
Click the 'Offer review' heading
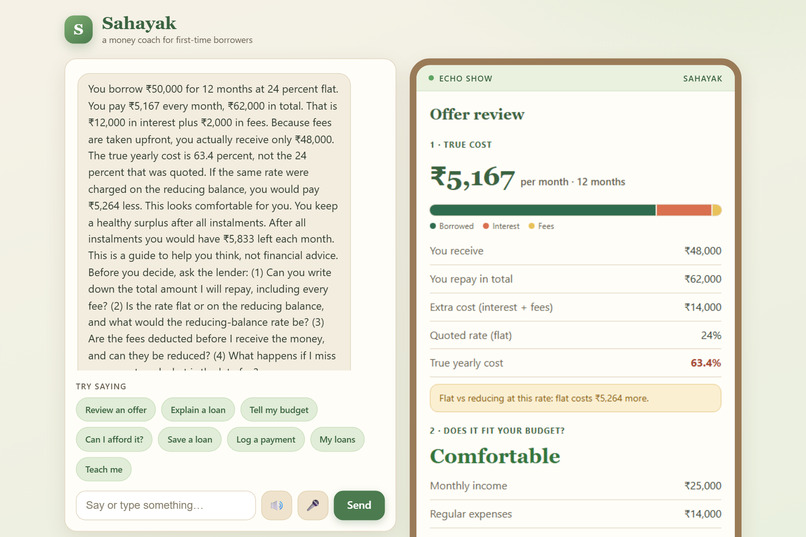click(x=477, y=114)
